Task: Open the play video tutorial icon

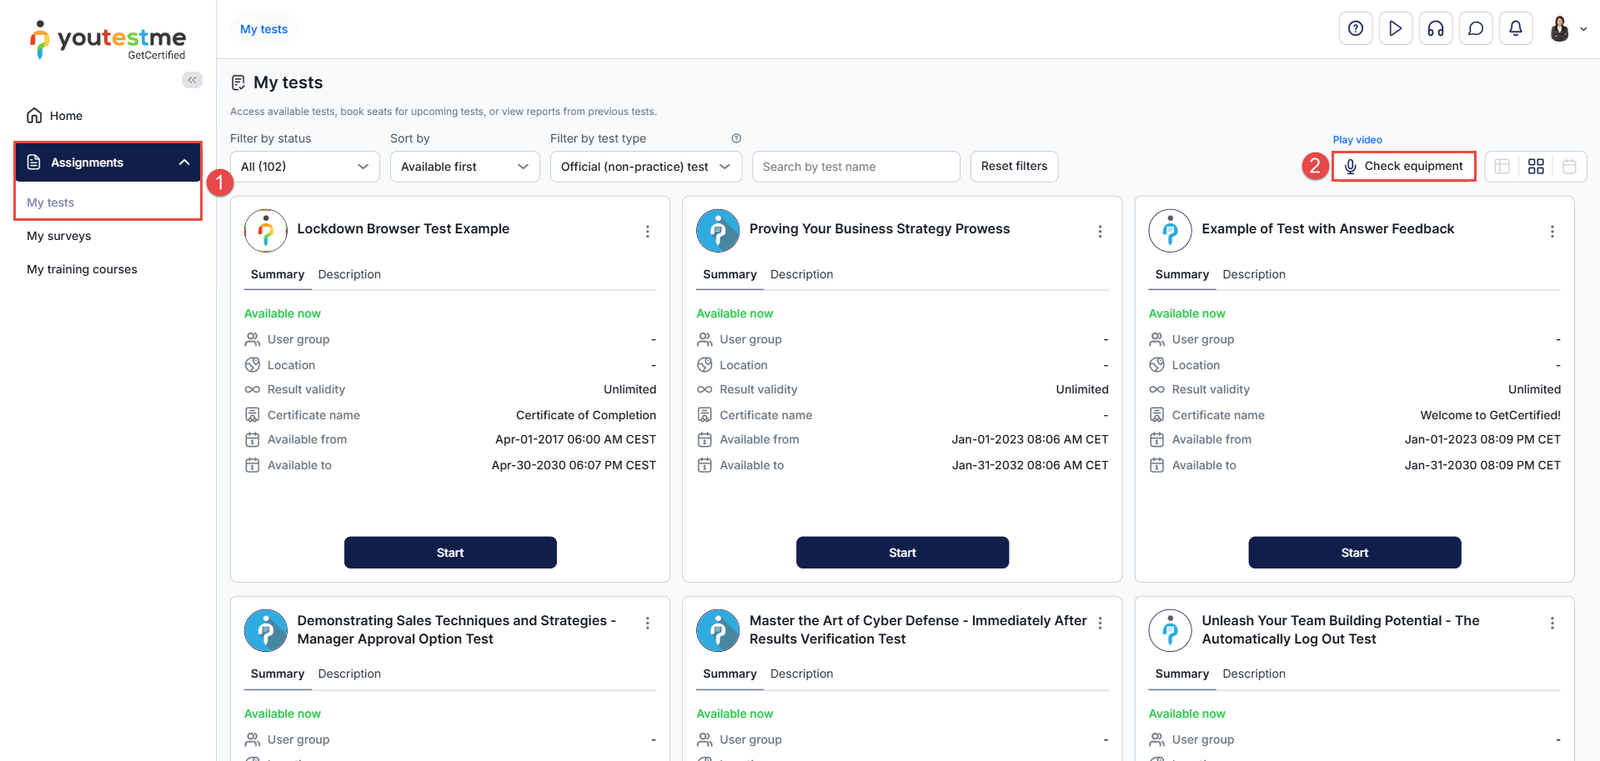Action: tap(1395, 29)
